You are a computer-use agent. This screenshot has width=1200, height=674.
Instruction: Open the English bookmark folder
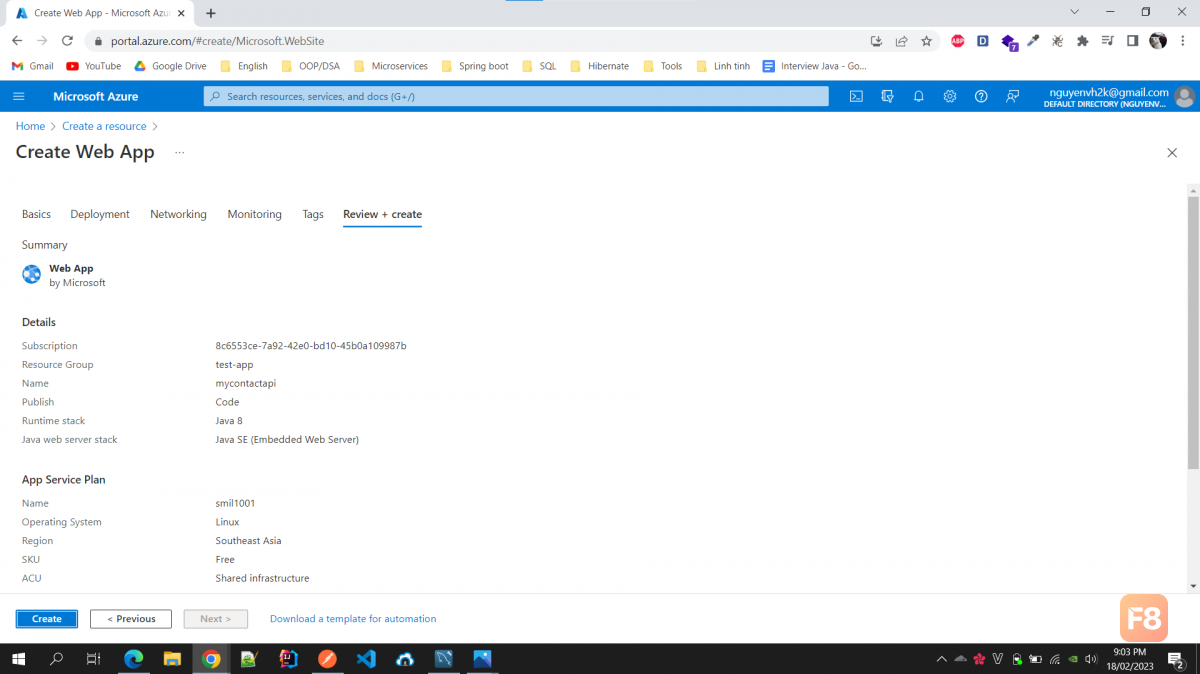coord(243,66)
